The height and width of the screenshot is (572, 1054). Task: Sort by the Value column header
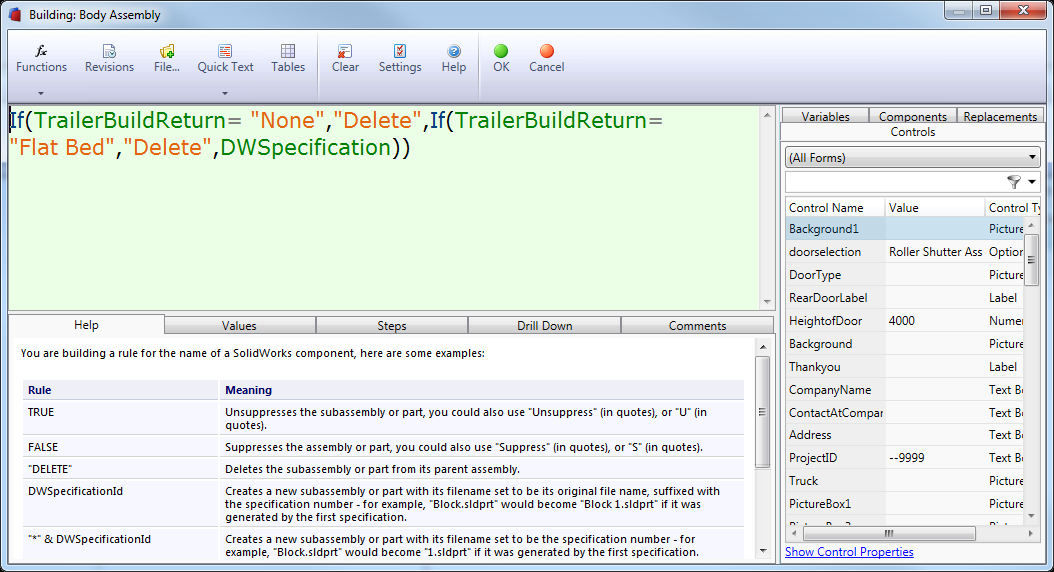[934, 208]
